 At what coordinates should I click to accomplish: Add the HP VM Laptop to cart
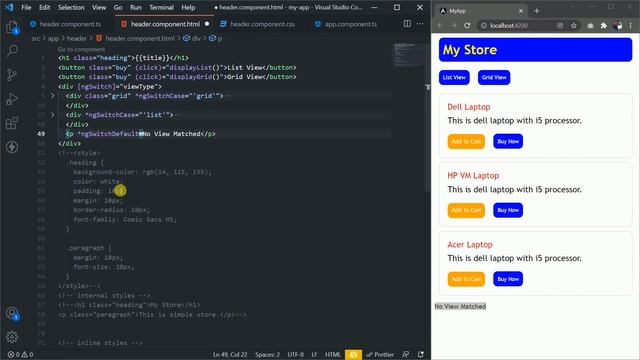click(466, 210)
